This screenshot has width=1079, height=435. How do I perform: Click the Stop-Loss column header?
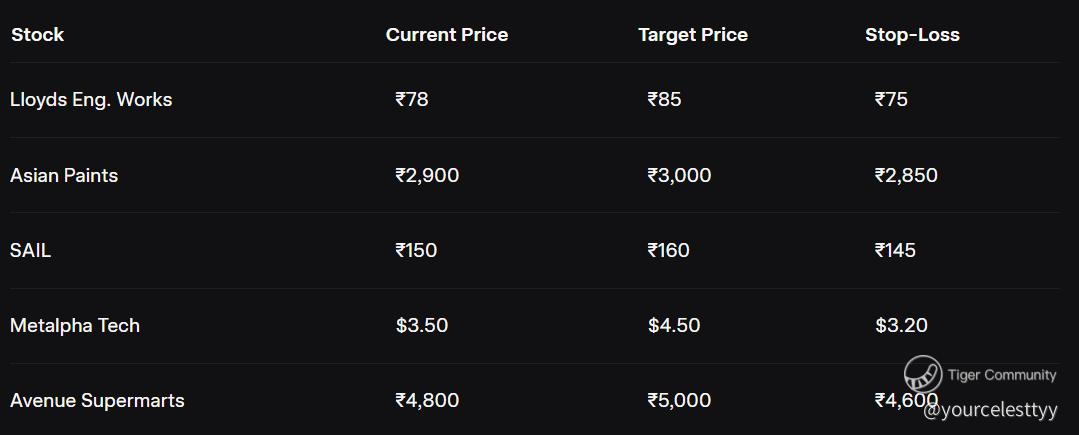[x=912, y=35]
